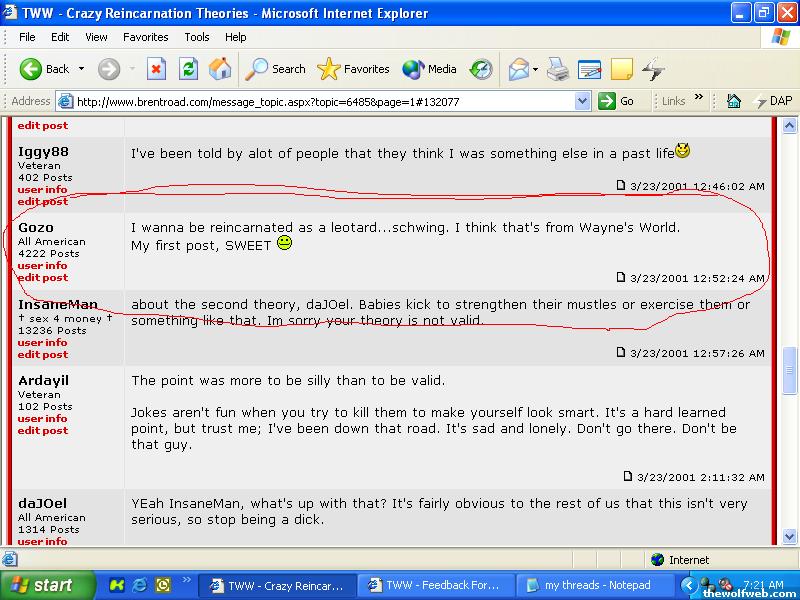Click the Print toolbar icon
Image resolution: width=800 pixels, height=600 pixels.
[558, 69]
